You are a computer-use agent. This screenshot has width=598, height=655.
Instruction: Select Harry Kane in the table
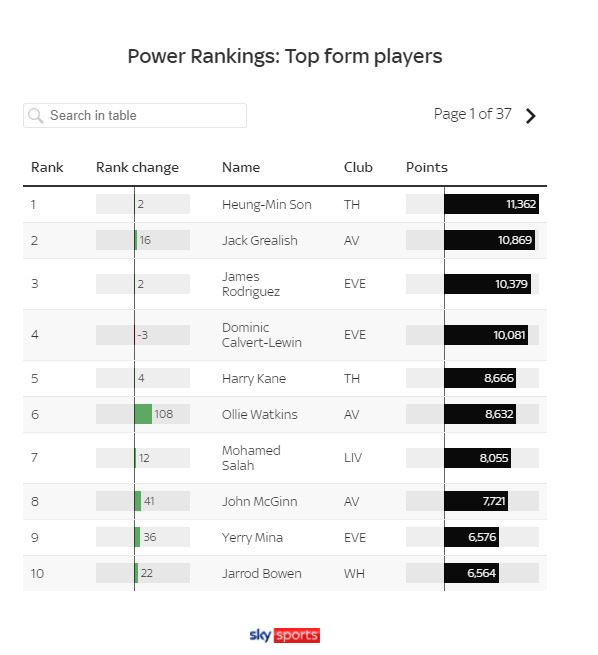254,378
